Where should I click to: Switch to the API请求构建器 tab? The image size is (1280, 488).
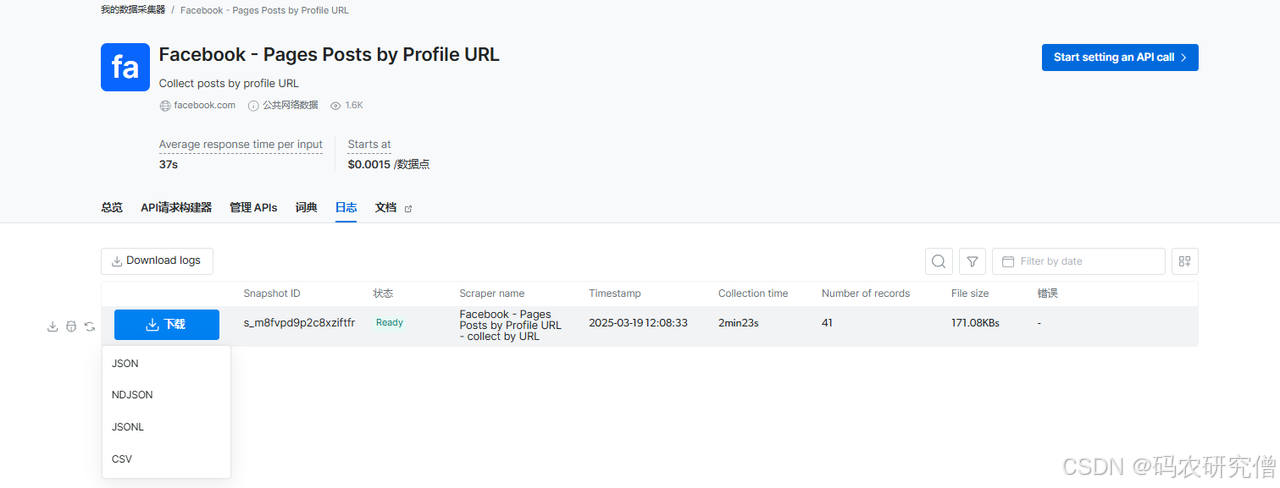click(x=176, y=207)
